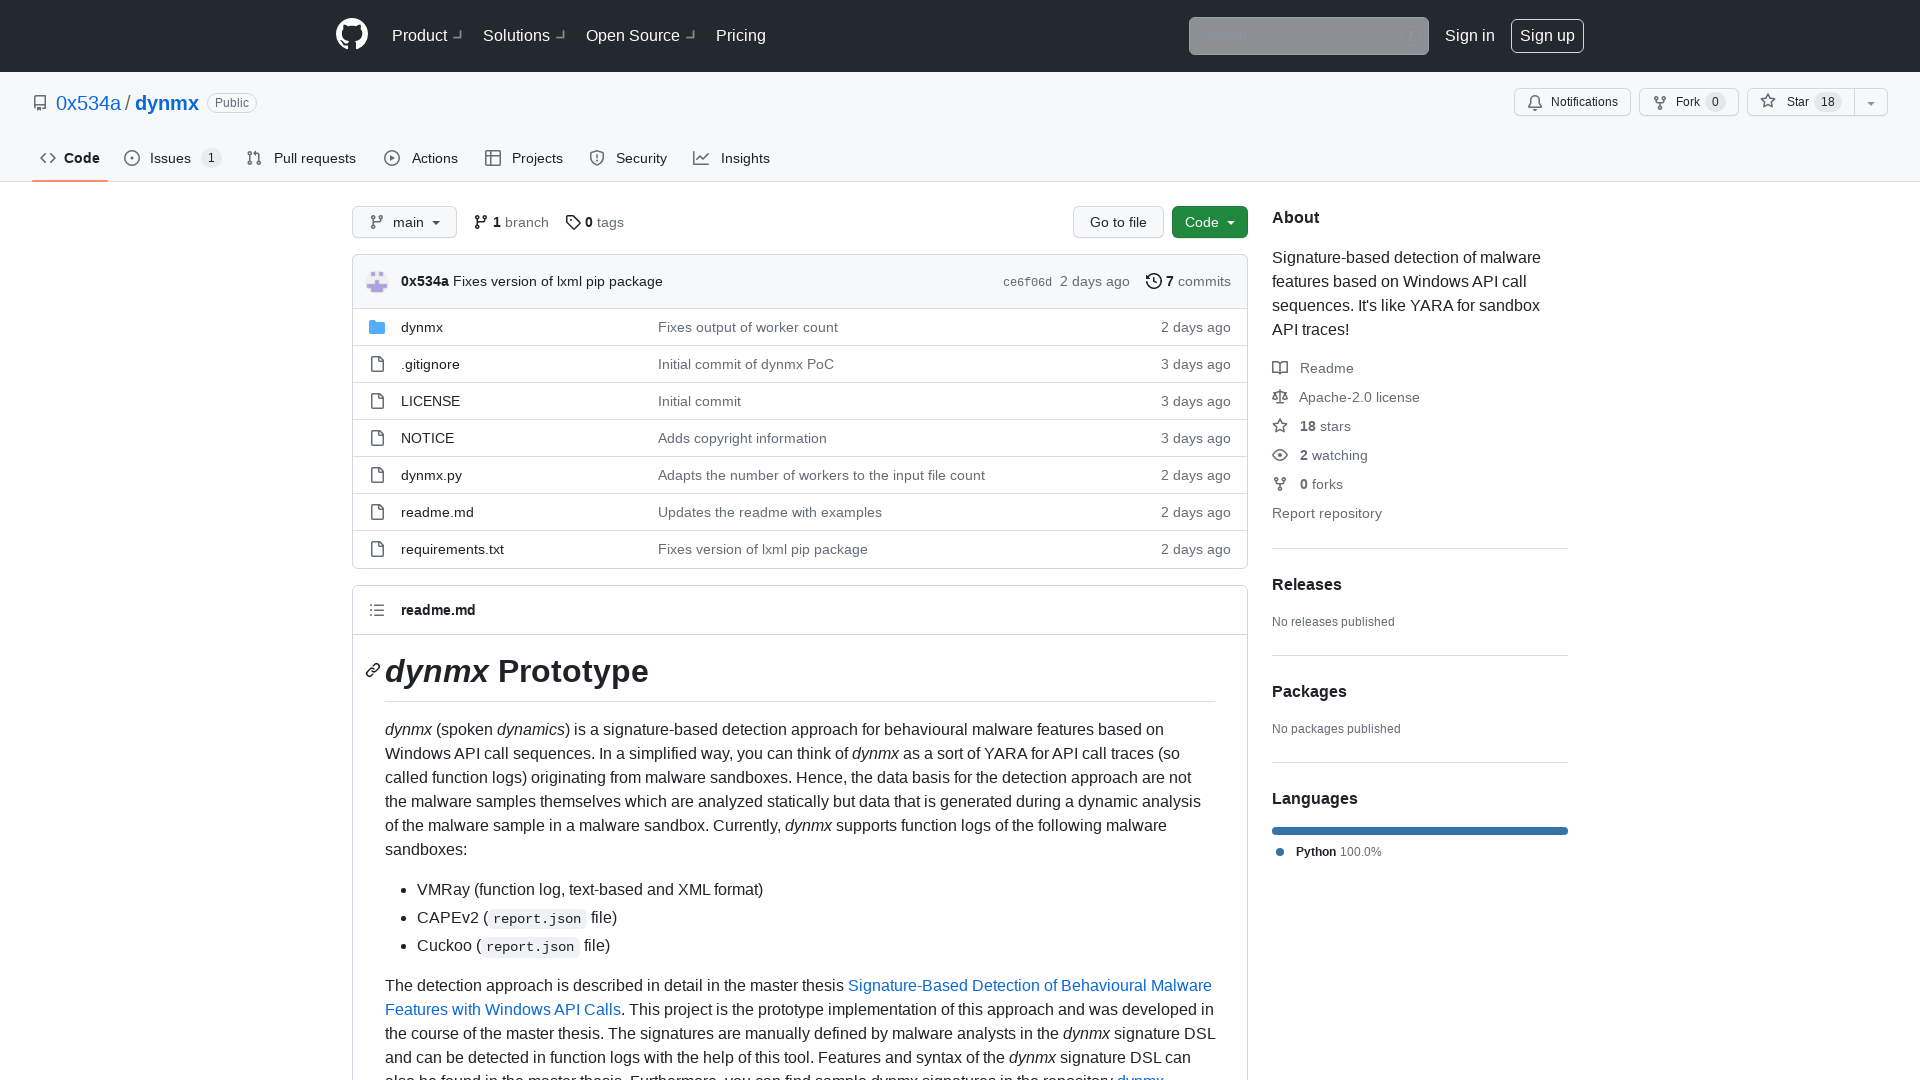Click the Releases heading link
1920x1080 pixels.
tap(1307, 584)
